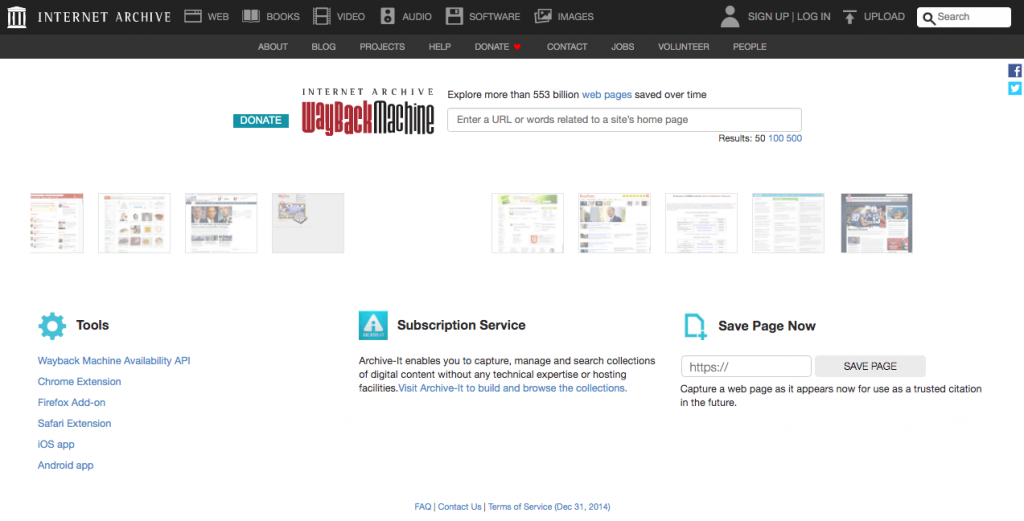The height and width of the screenshot is (521, 1024).
Task: Open the thumbnail showing three men's portraits
Action: click(x=221, y=223)
